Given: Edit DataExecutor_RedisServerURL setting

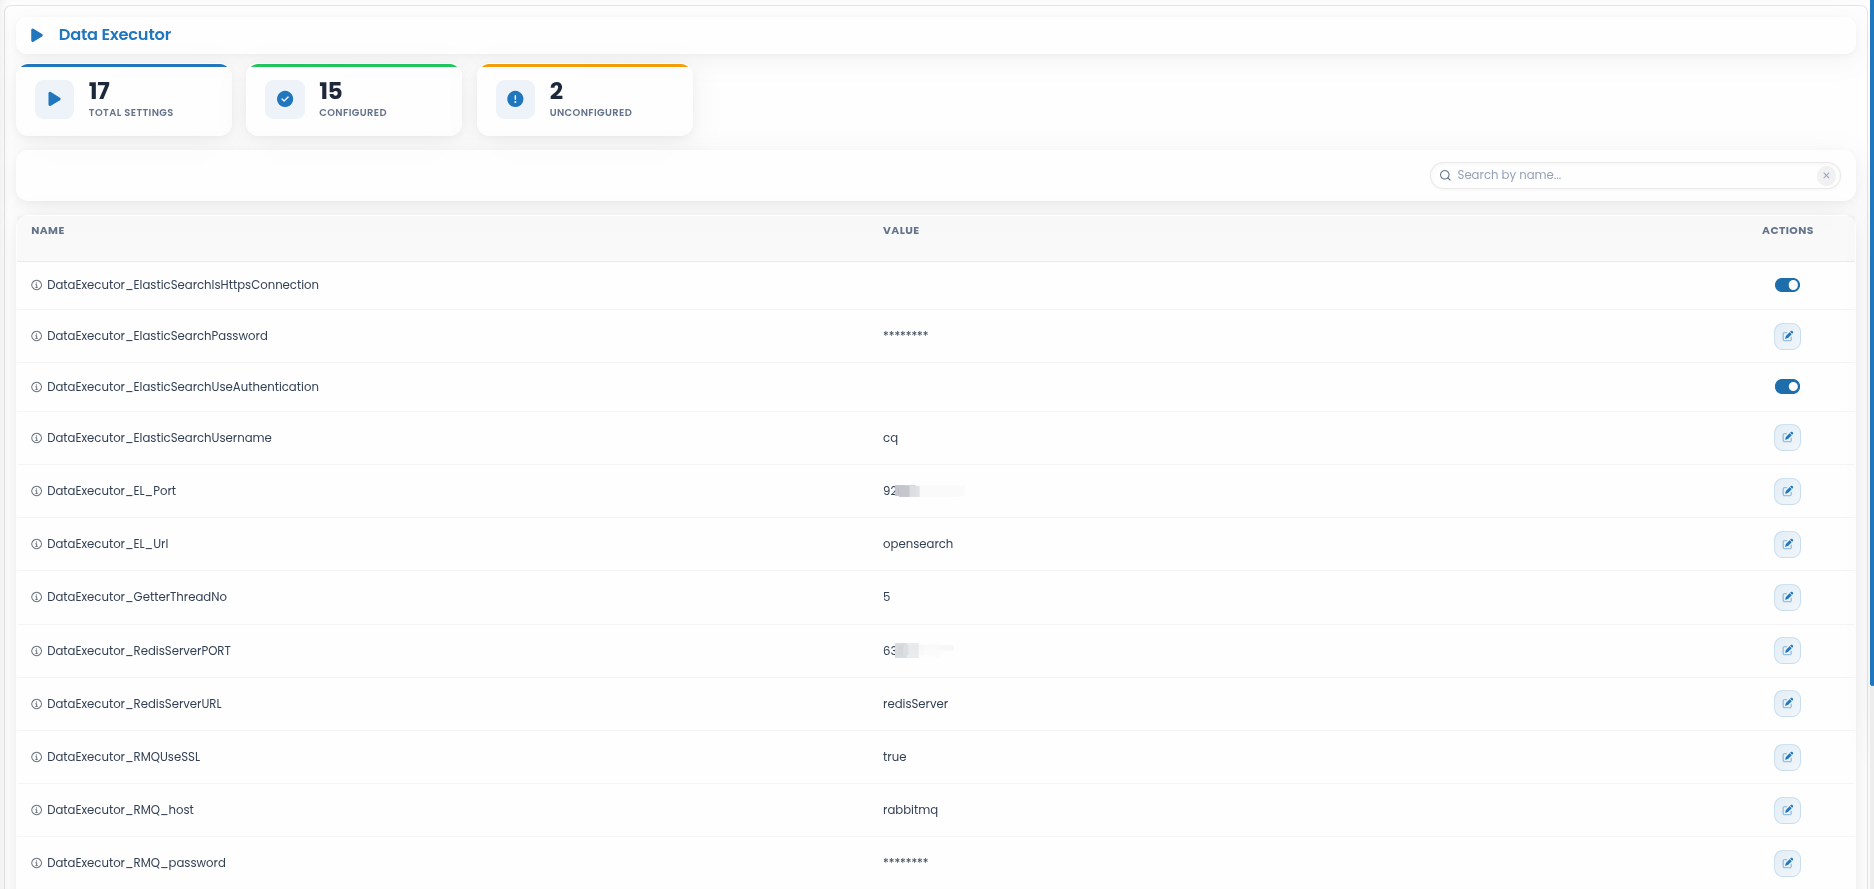Looking at the screenshot, I should coord(1787,703).
